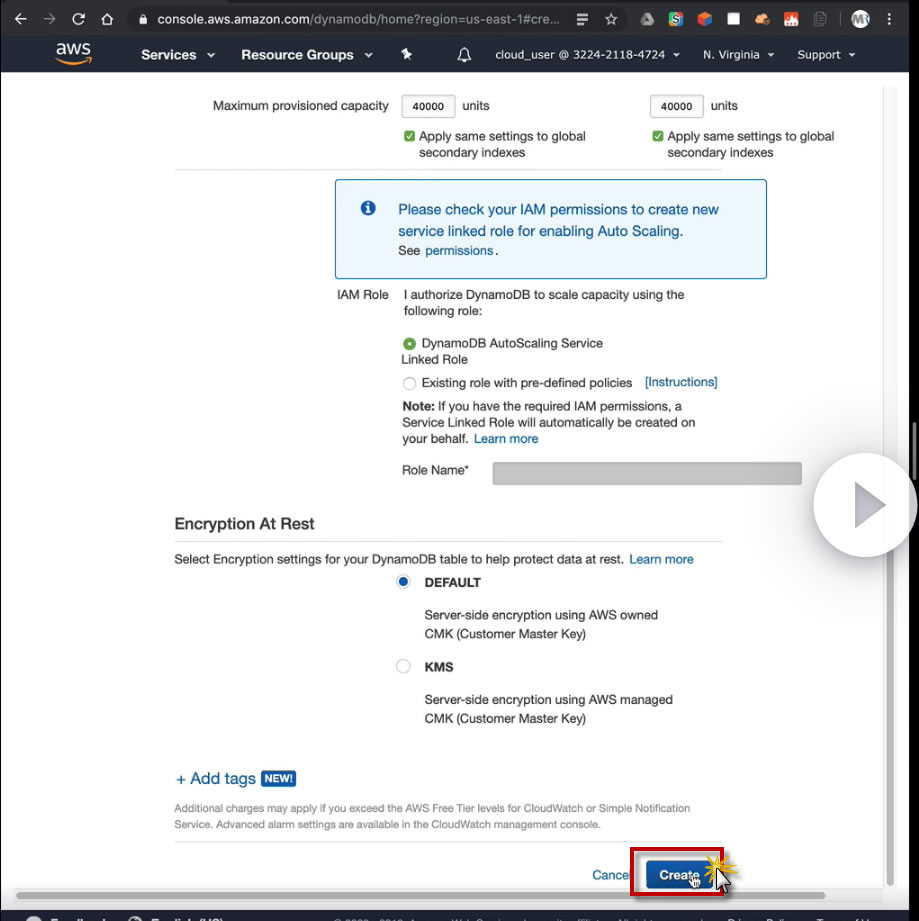Image resolution: width=919 pixels, height=921 pixels.
Task: Click the white square extension icon
Action: (x=733, y=19)
